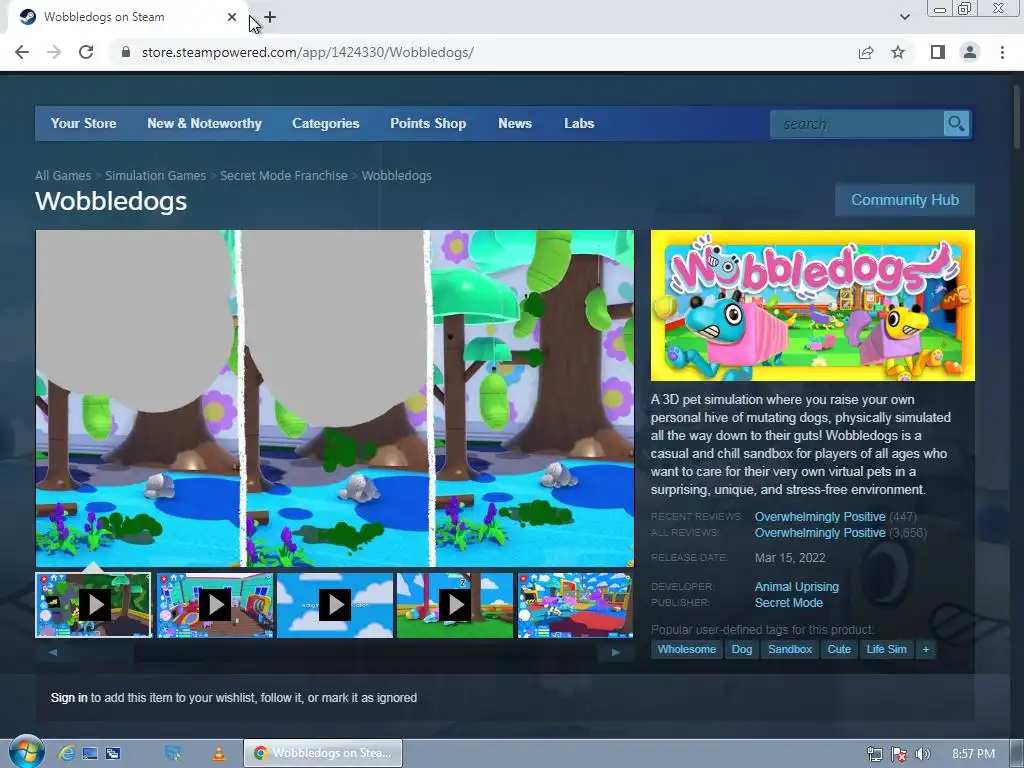Open VLC media player from taskbar
The width and height of the screenshot is (1024, 768).
219,754
